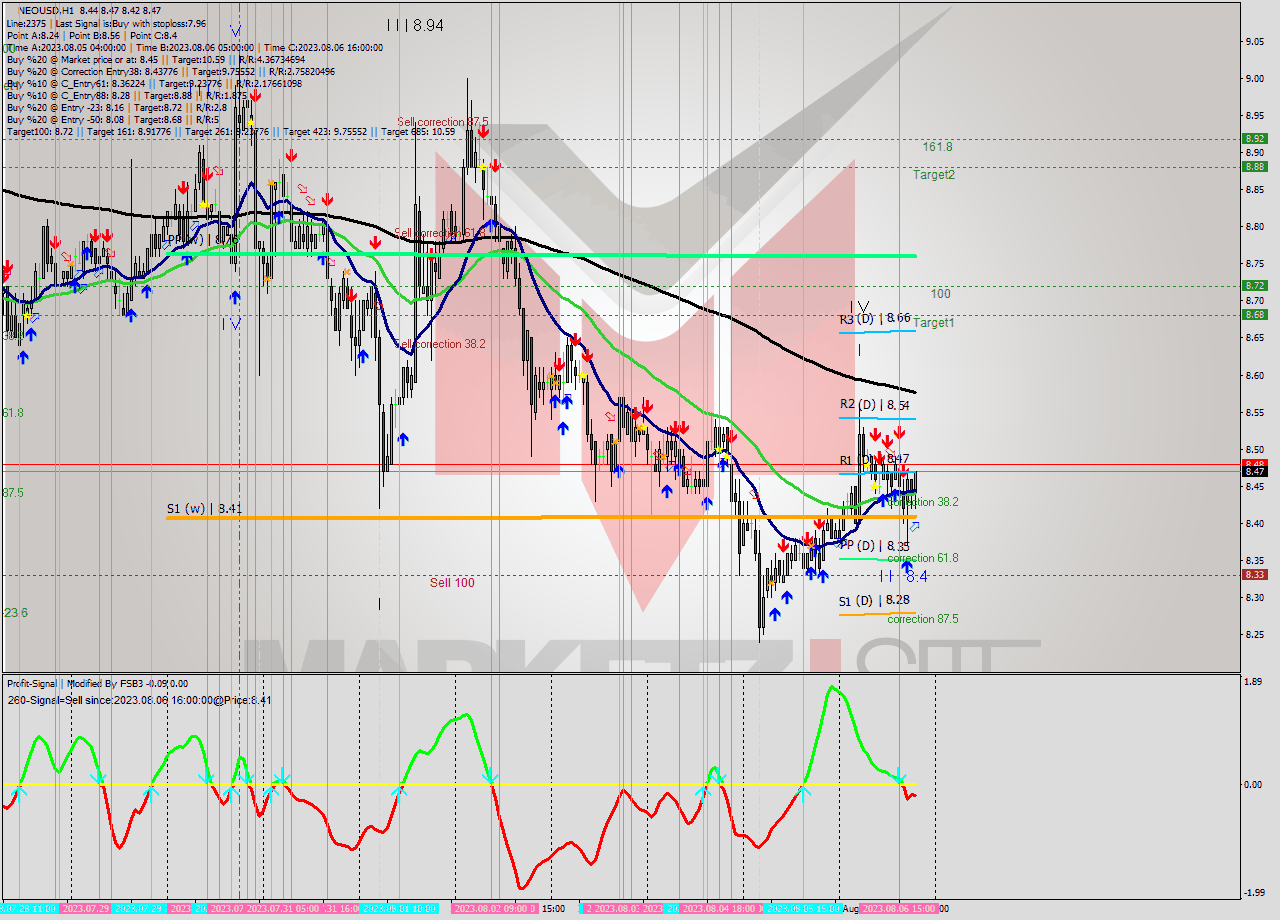
Task: Click the black 8.47 current price tag
Action: [1254, 471]
